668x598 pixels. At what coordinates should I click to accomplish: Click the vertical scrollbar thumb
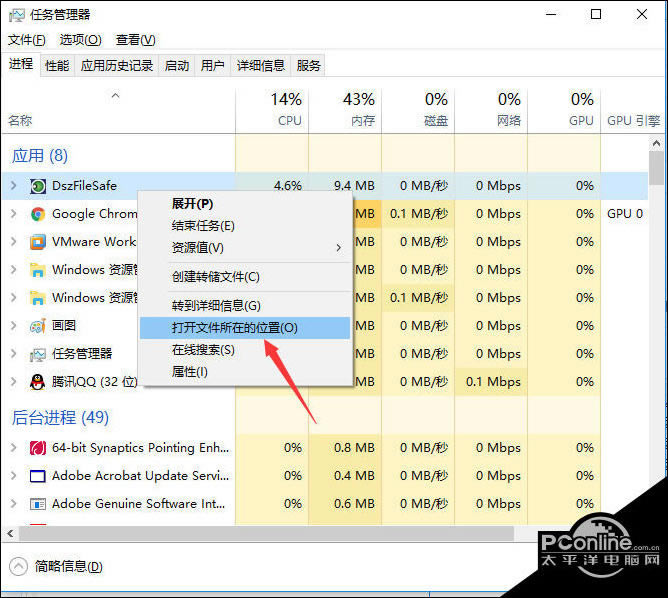point(656,169)
